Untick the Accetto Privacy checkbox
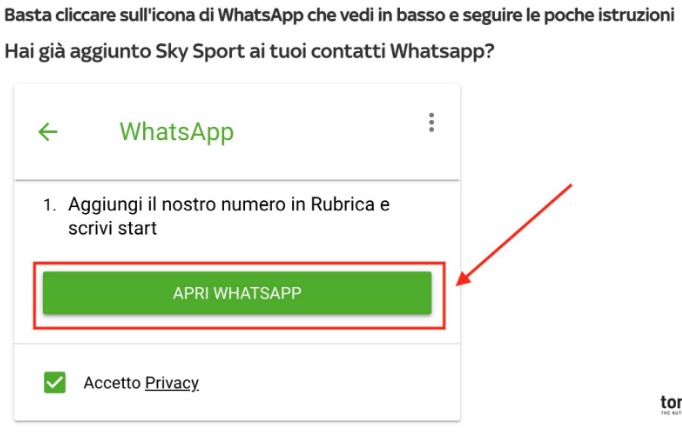 tap(55, 382)
